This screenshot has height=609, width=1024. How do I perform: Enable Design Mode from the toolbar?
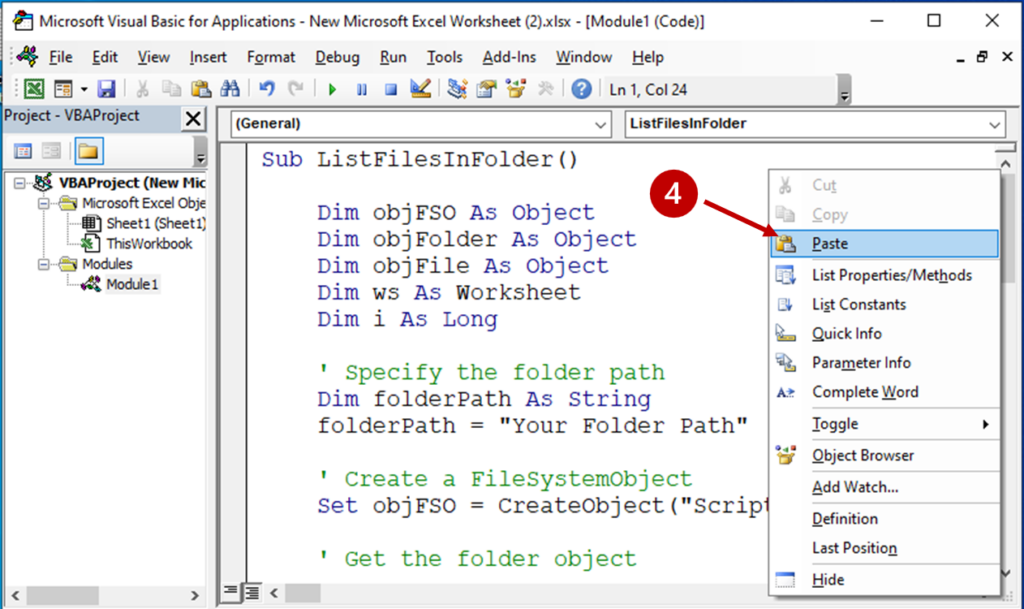coord(420,88)
